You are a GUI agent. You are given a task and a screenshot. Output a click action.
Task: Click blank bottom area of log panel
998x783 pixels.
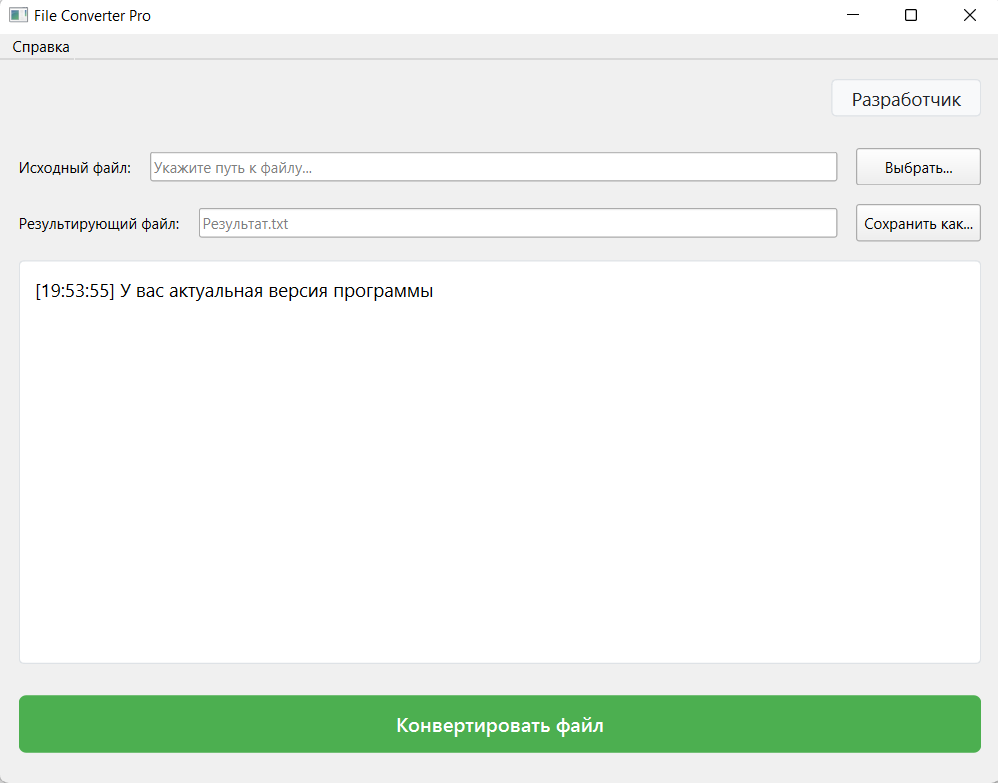(x=499, y=620)
